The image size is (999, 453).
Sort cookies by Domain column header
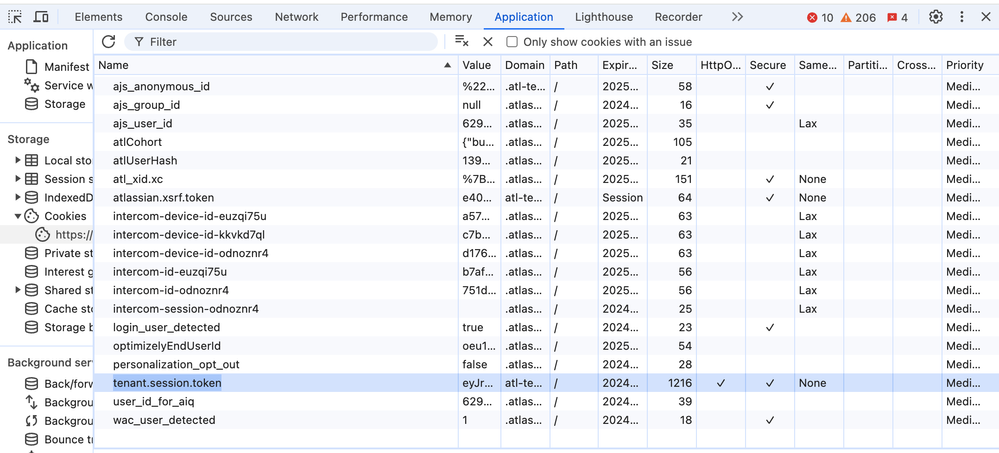click(525, 65)
